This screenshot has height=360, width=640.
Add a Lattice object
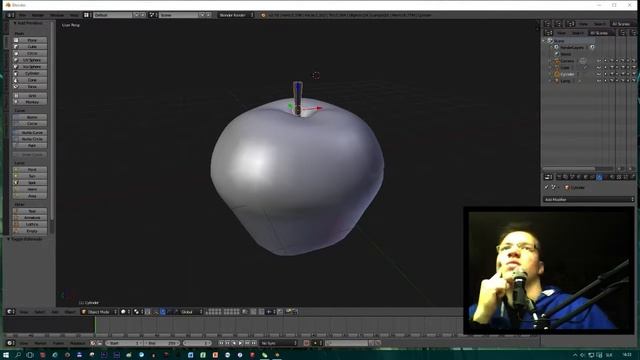click(x=30, y=224)
